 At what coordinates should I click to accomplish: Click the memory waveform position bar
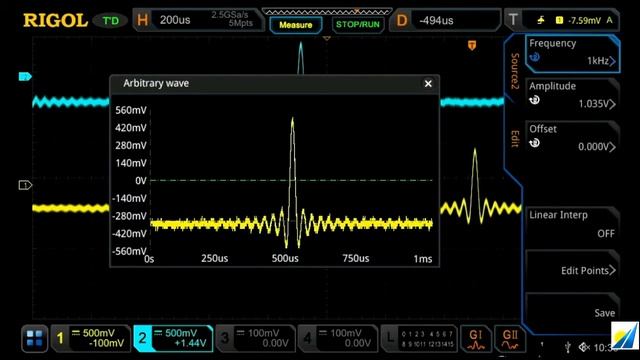[327, 12]
